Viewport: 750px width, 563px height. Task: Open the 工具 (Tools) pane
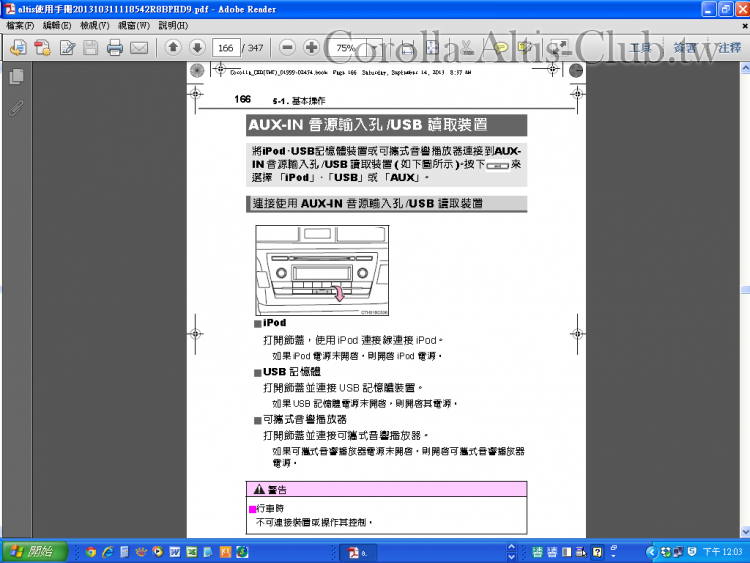(640, 48)
